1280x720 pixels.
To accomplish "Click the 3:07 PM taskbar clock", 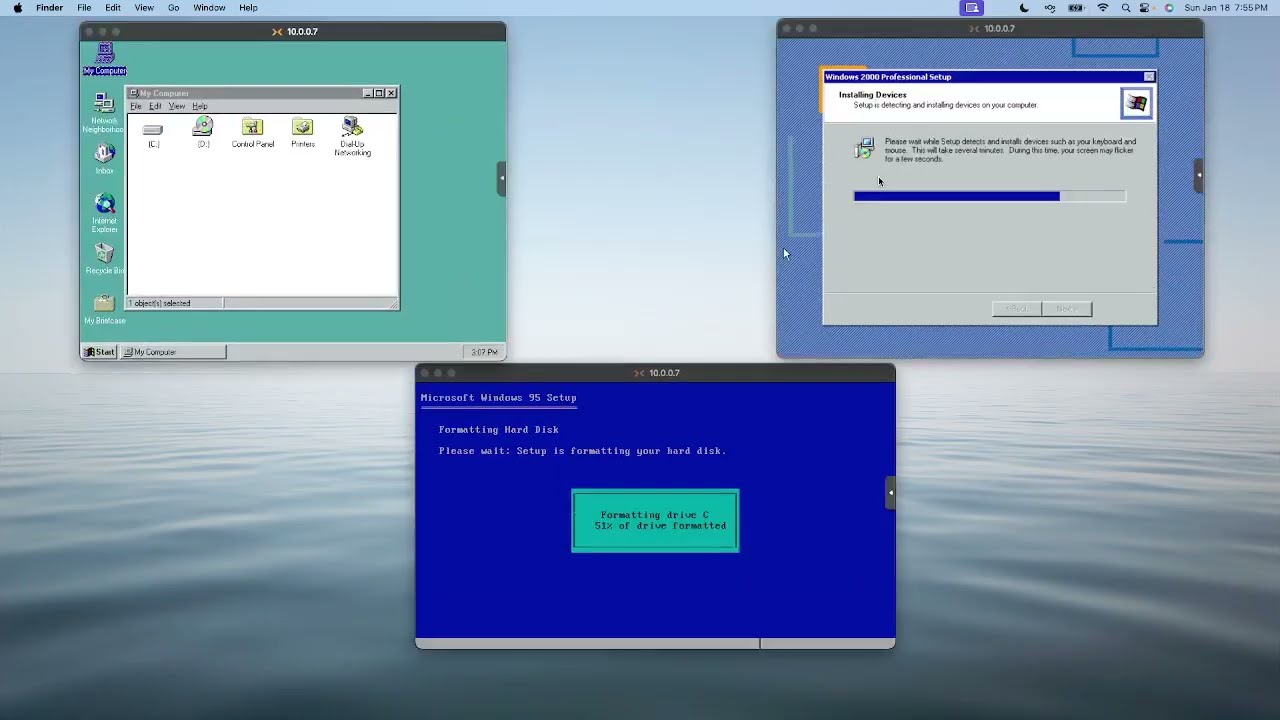I will tap(484, 352).
